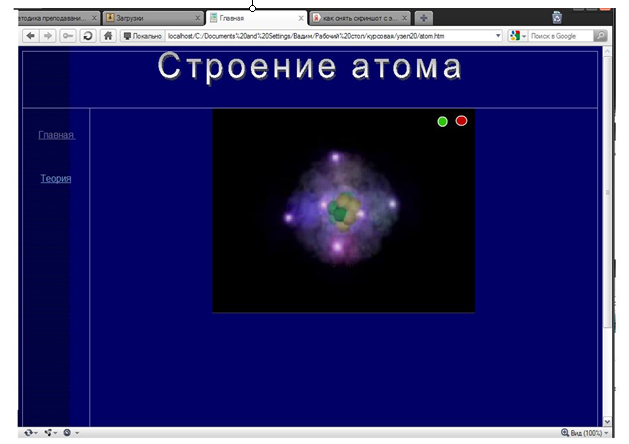Expand the address bar history dropdown
Image resolution: width=629 pixels, height=444 pixels.
[x=498, y=36]
